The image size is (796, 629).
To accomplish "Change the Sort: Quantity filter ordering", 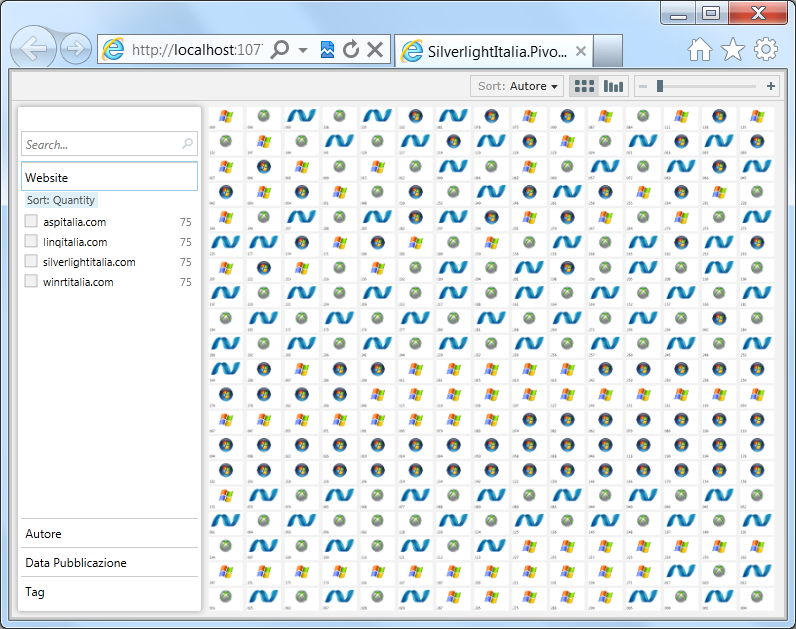I will [61, 200].
